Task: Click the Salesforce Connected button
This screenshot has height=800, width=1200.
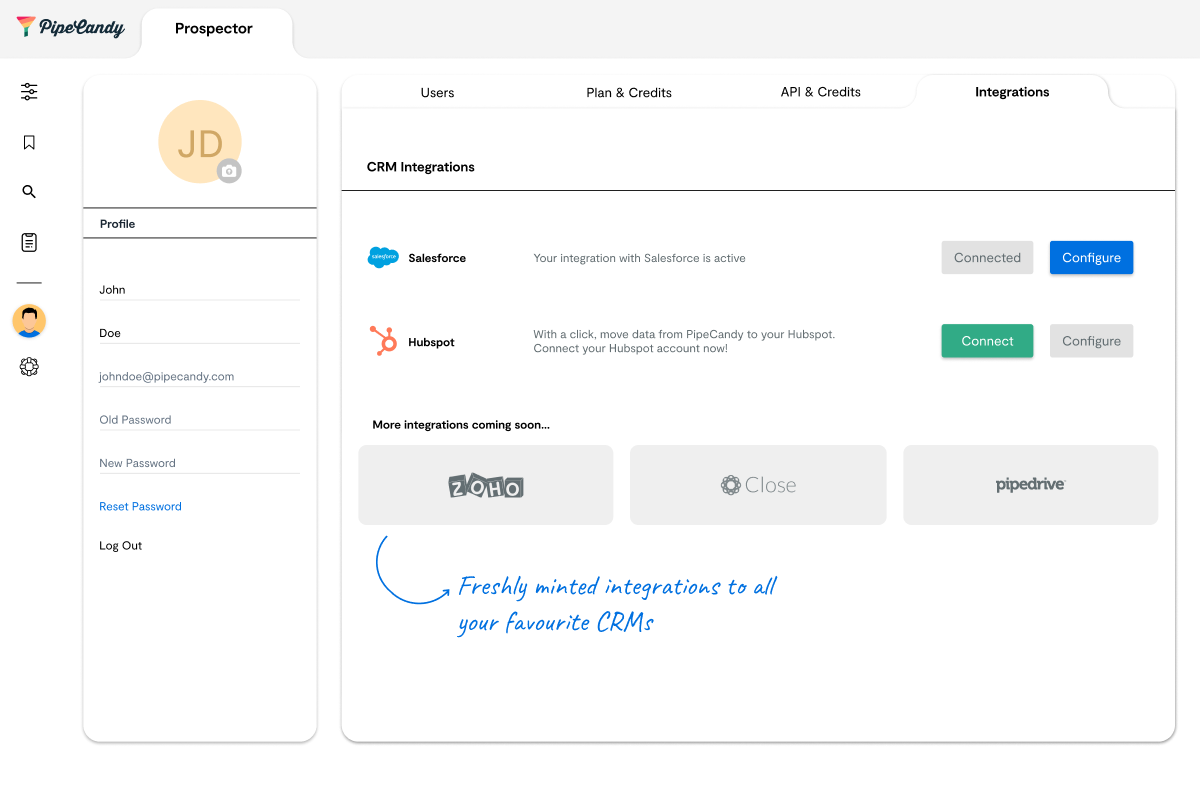Action: click(987, 258)
